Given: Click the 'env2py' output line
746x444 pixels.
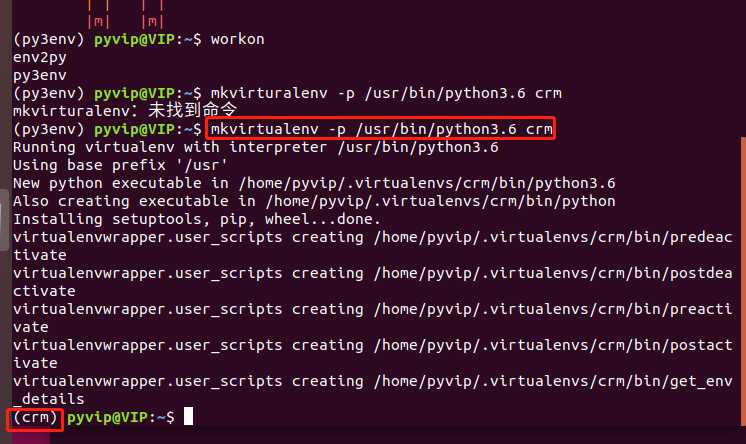Looking at the screenshot, I should coord(39,58).
